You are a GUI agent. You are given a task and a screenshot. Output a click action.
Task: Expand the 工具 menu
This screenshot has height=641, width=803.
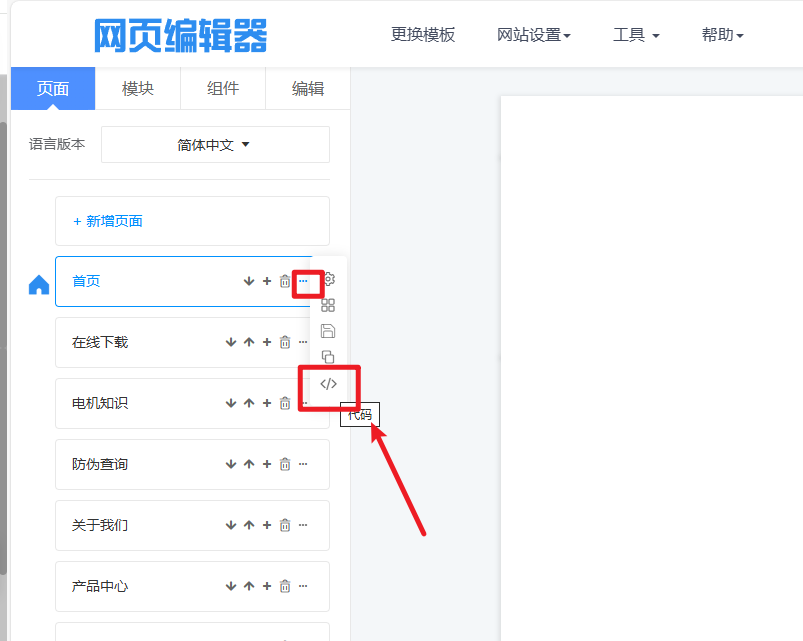[x=636, y=35]
